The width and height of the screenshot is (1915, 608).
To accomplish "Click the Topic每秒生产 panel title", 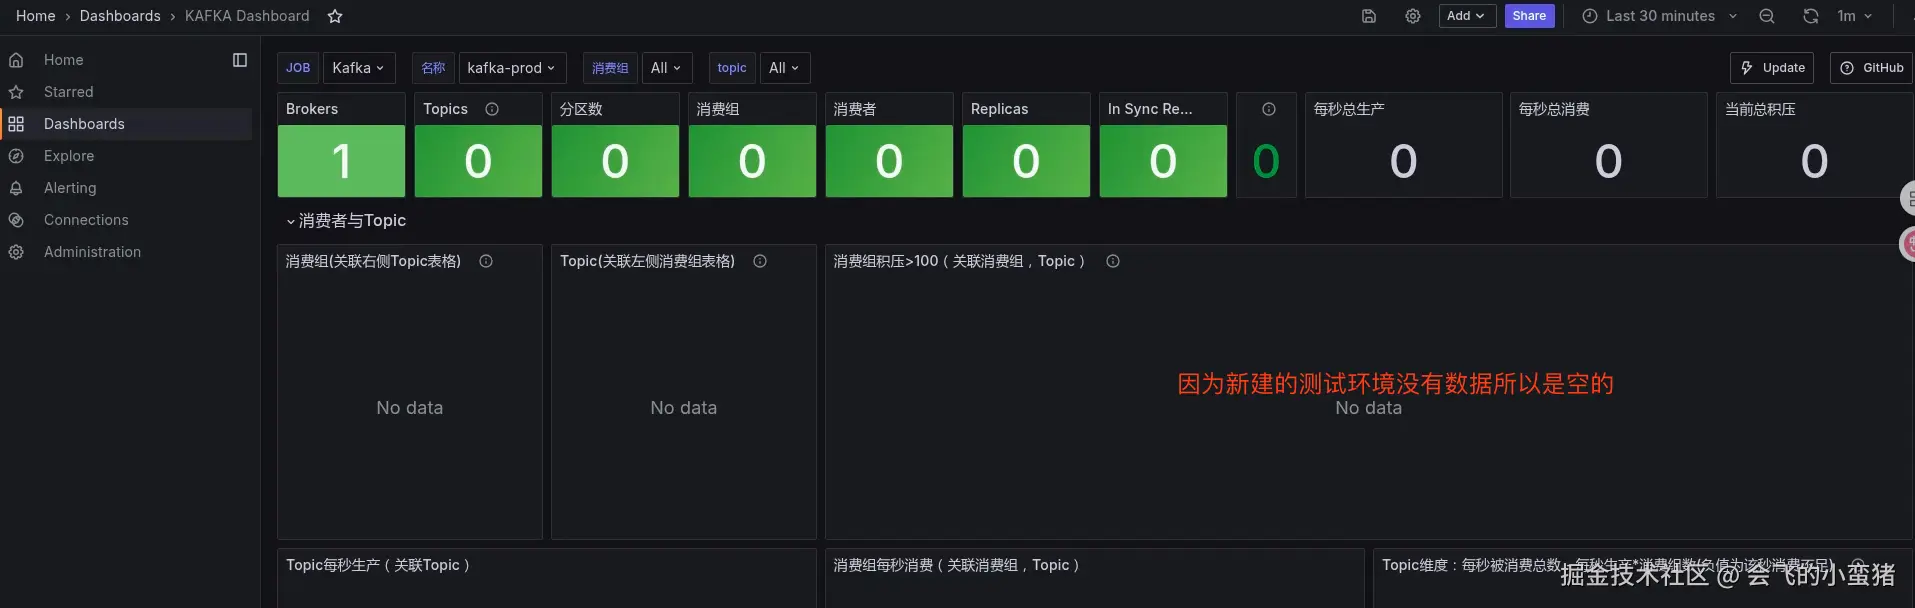I will (378, 565).
